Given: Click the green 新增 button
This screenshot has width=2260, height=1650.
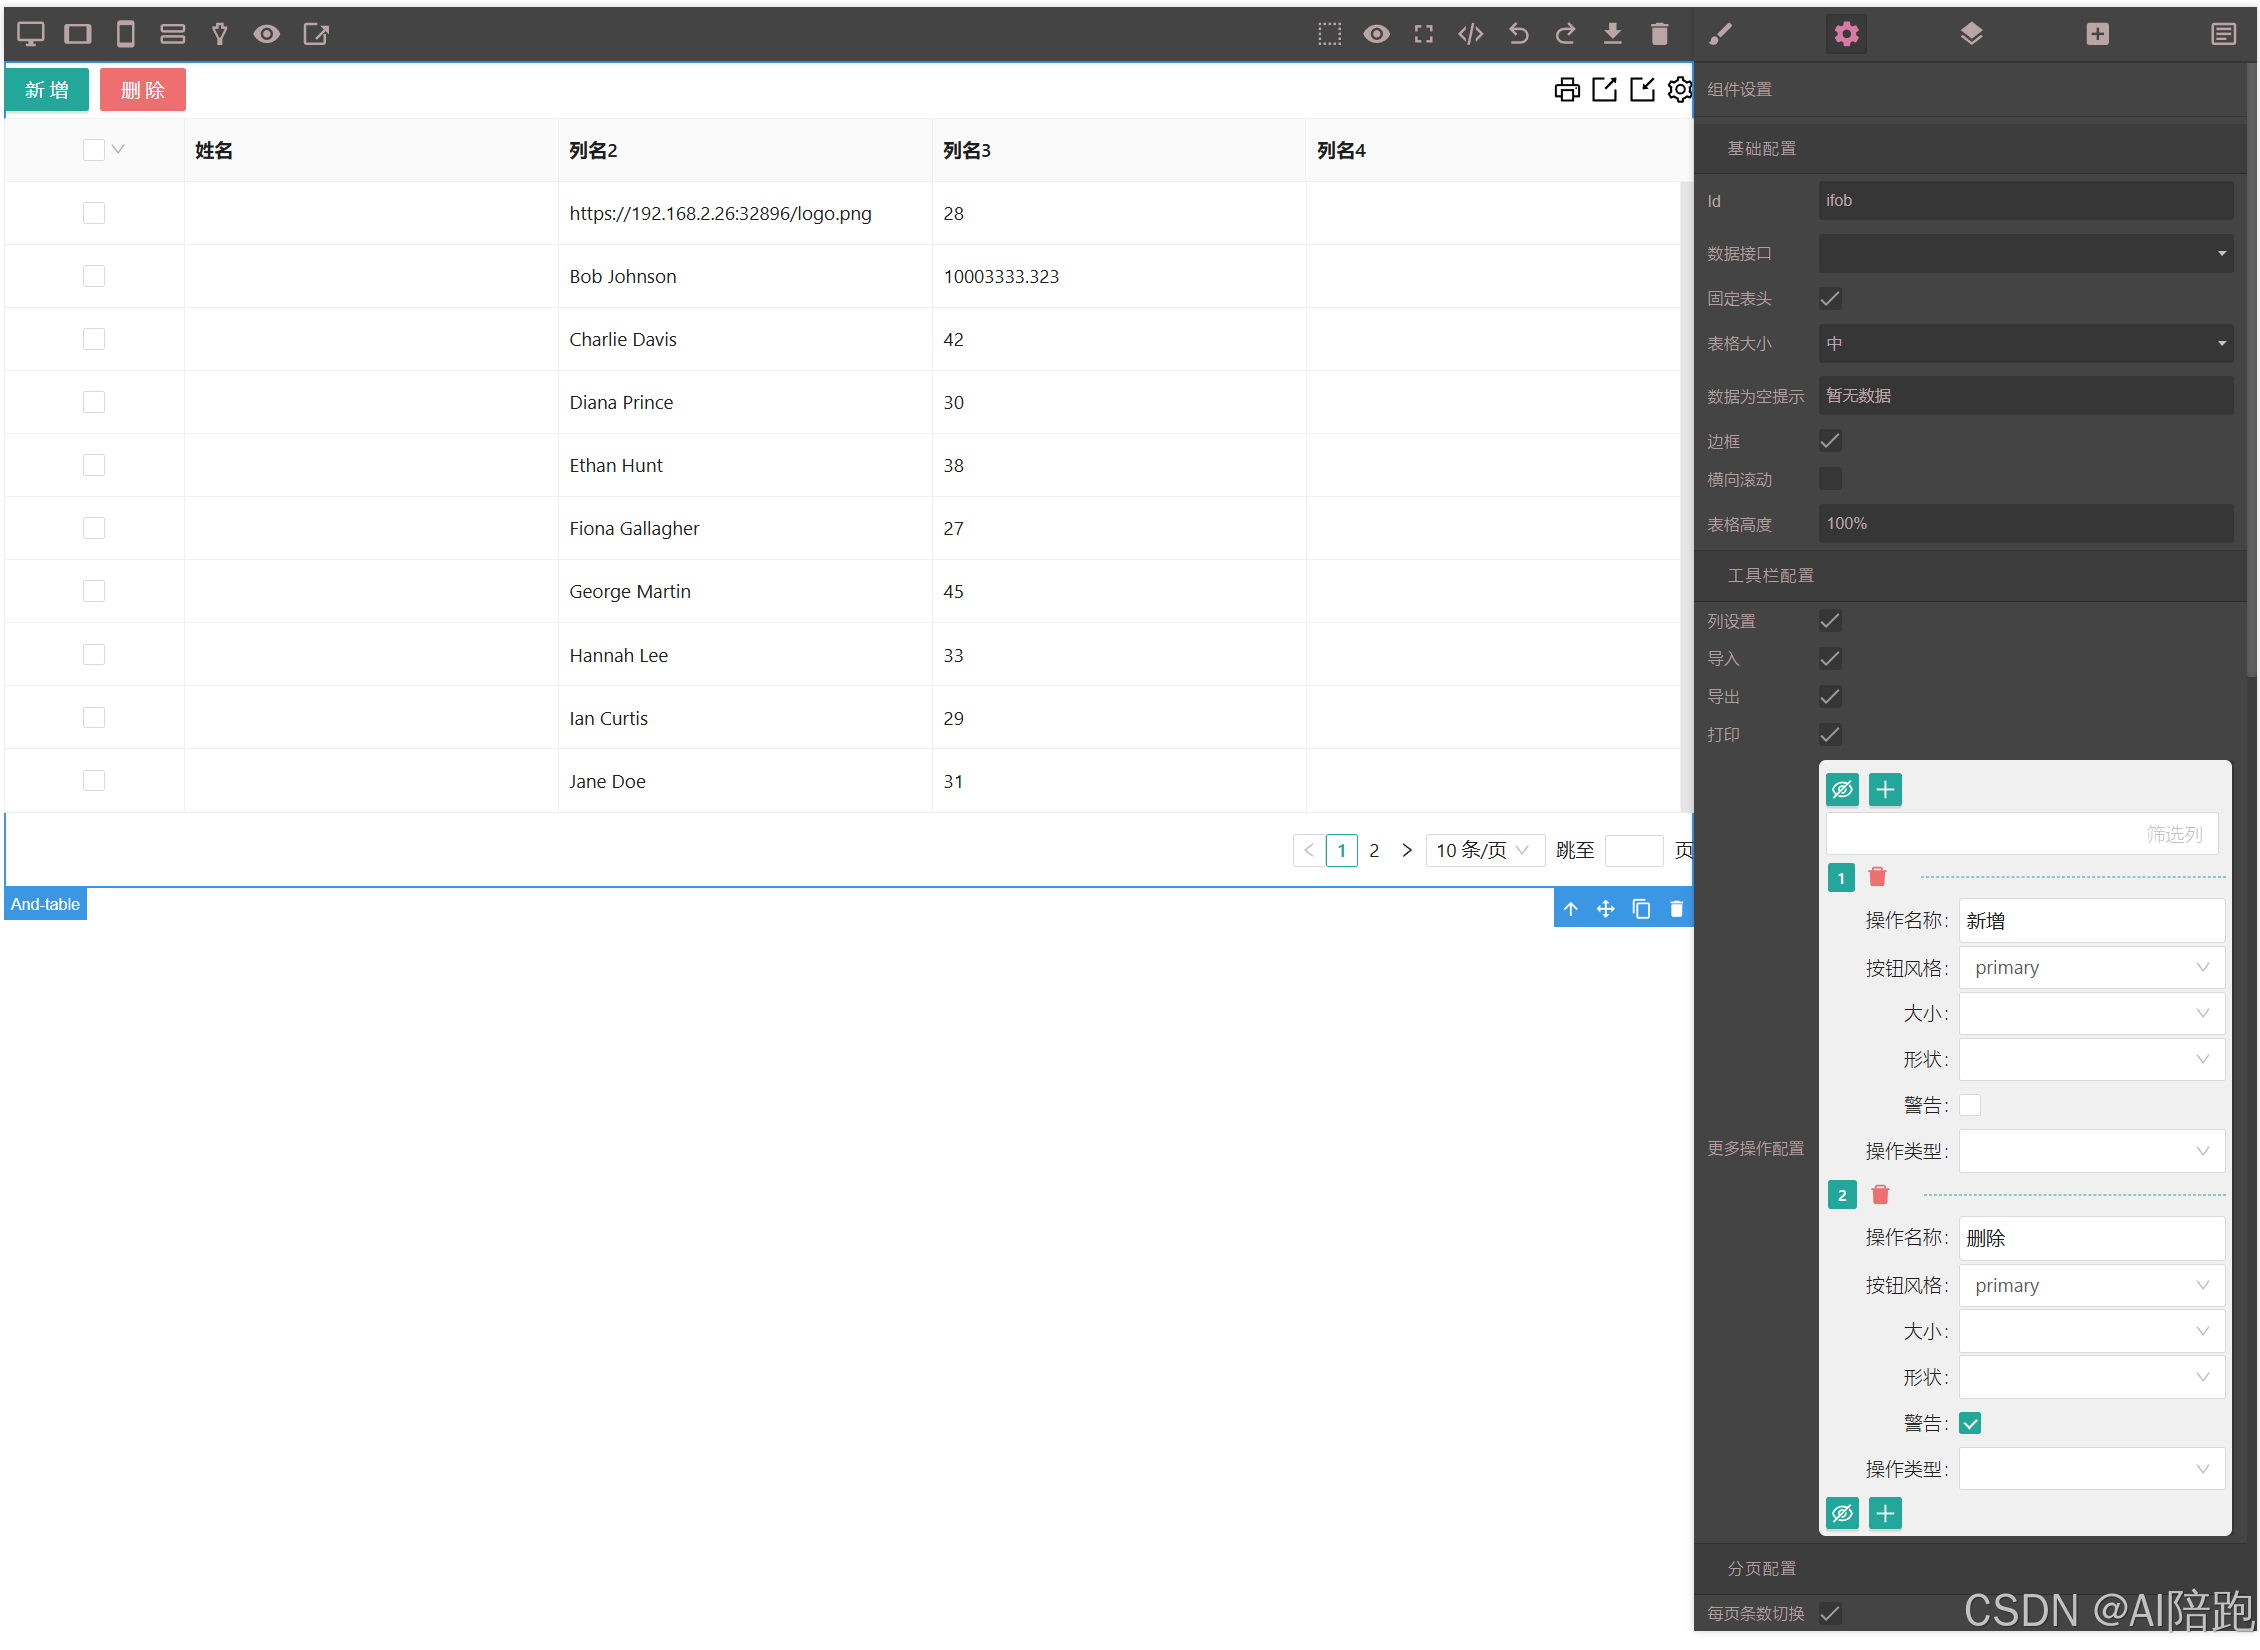Looking at the screenshot, I should (47, 90).
